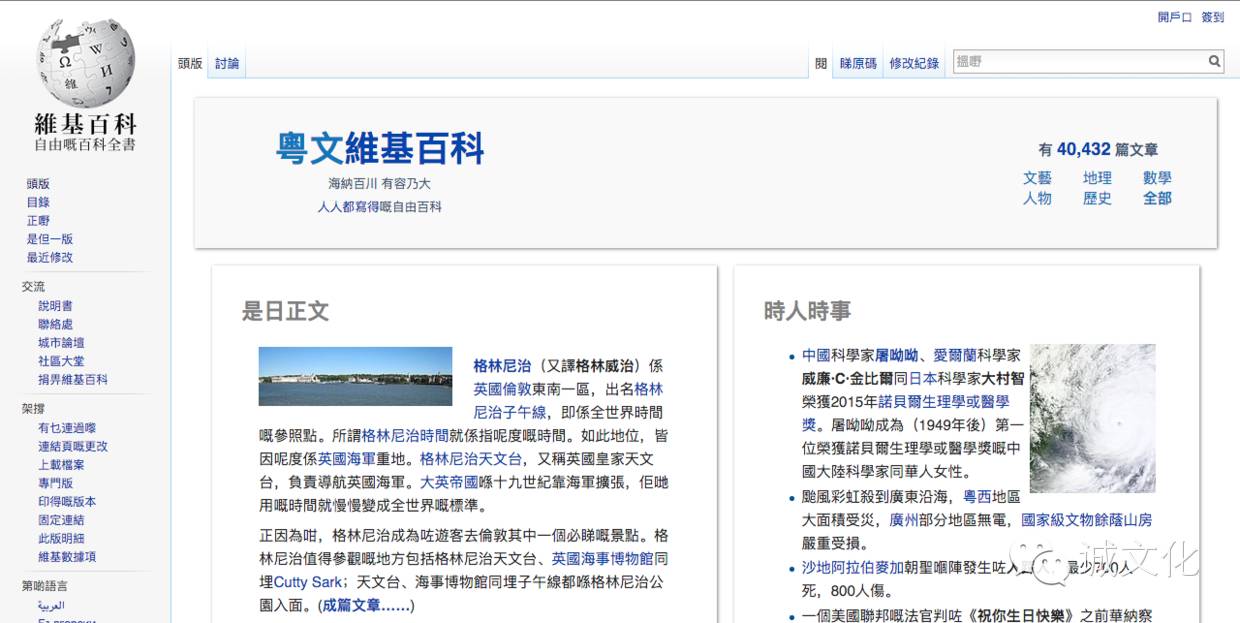Click 愛爾蘭 link in news
This screenshot has width=1240, height=623.
click(x=955, y=355)
